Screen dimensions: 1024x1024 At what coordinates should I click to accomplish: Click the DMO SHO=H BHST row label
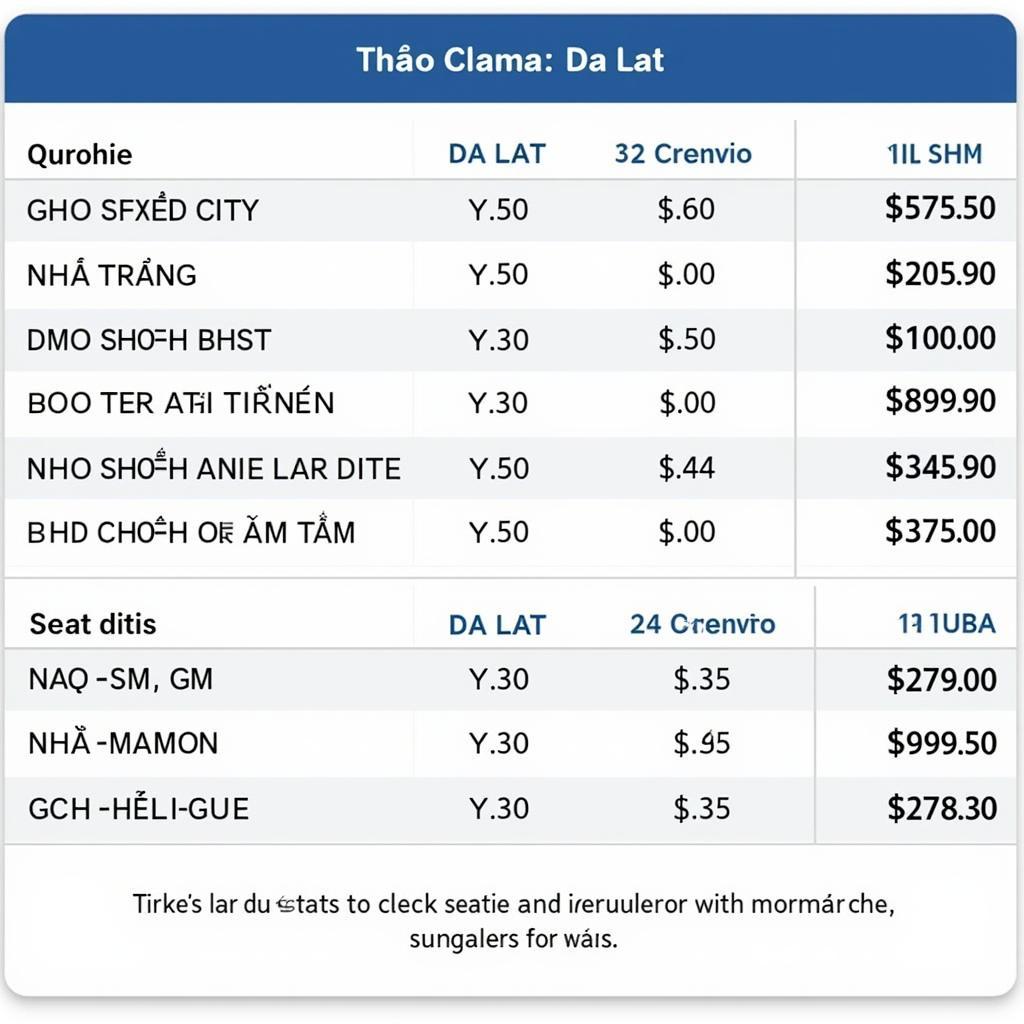tap(149, 339)
